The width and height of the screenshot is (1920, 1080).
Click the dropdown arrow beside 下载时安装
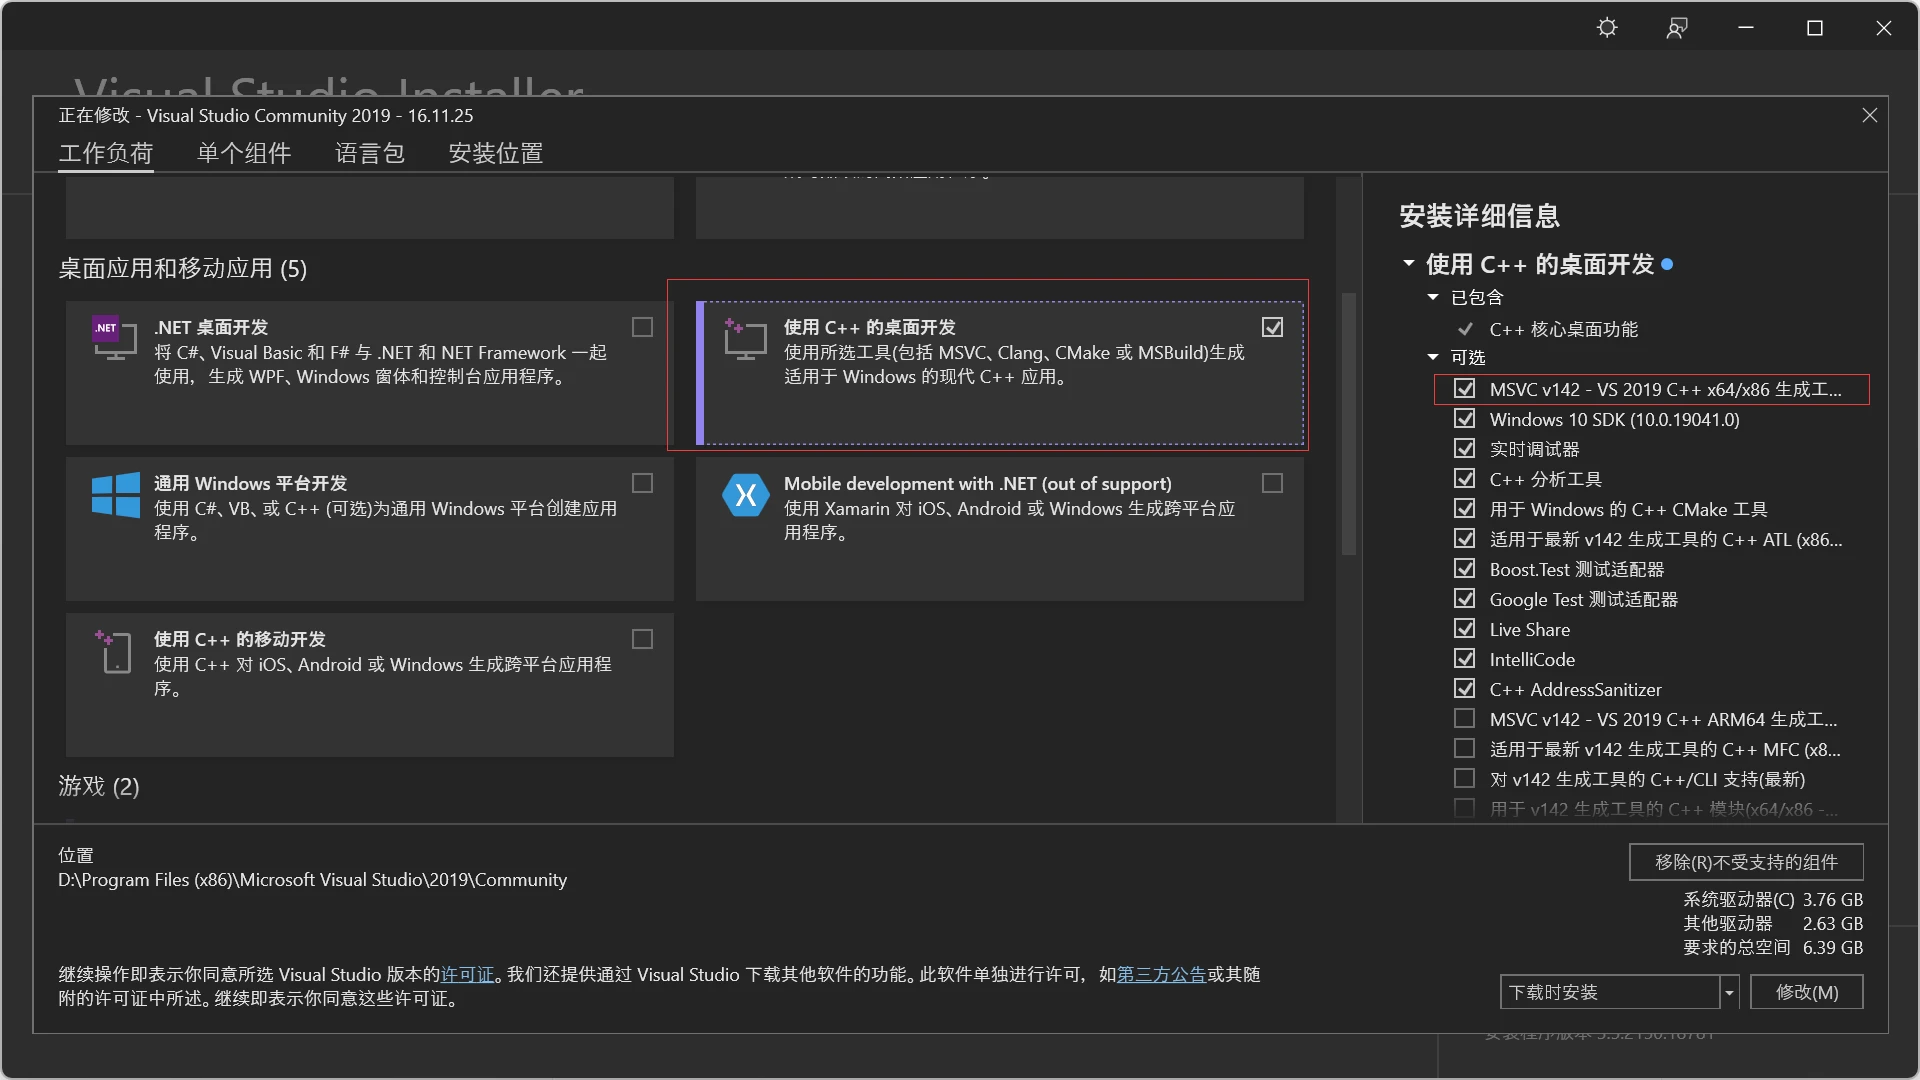[x=1729, y=992]
